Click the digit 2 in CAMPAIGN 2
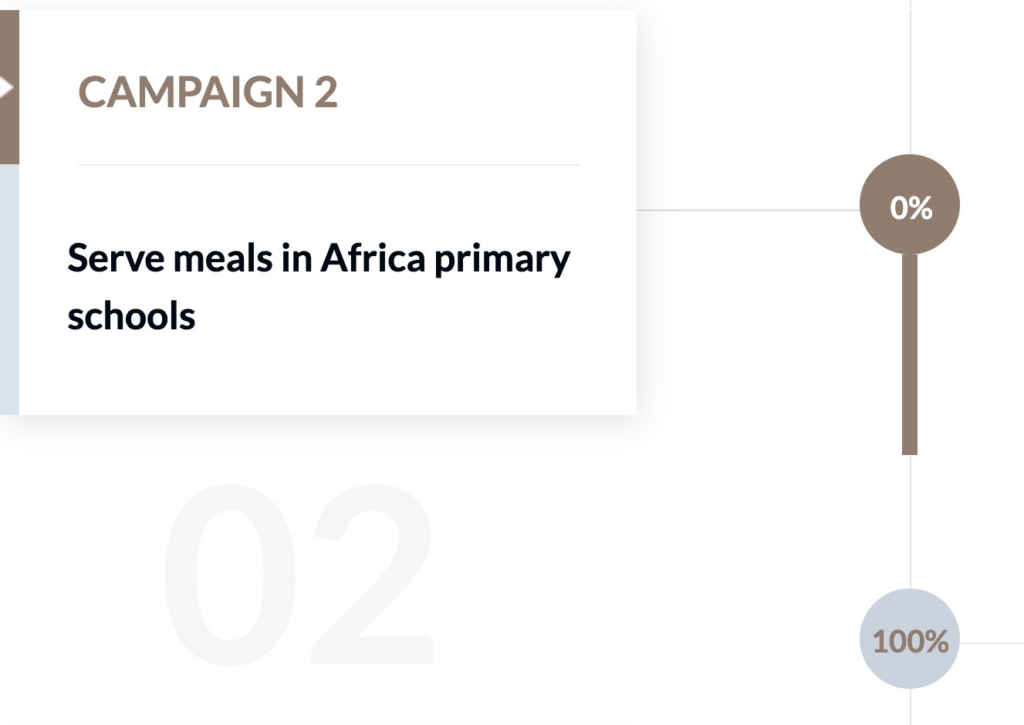The height and width of the screenshot is (725, 1024). pos(325,93)
